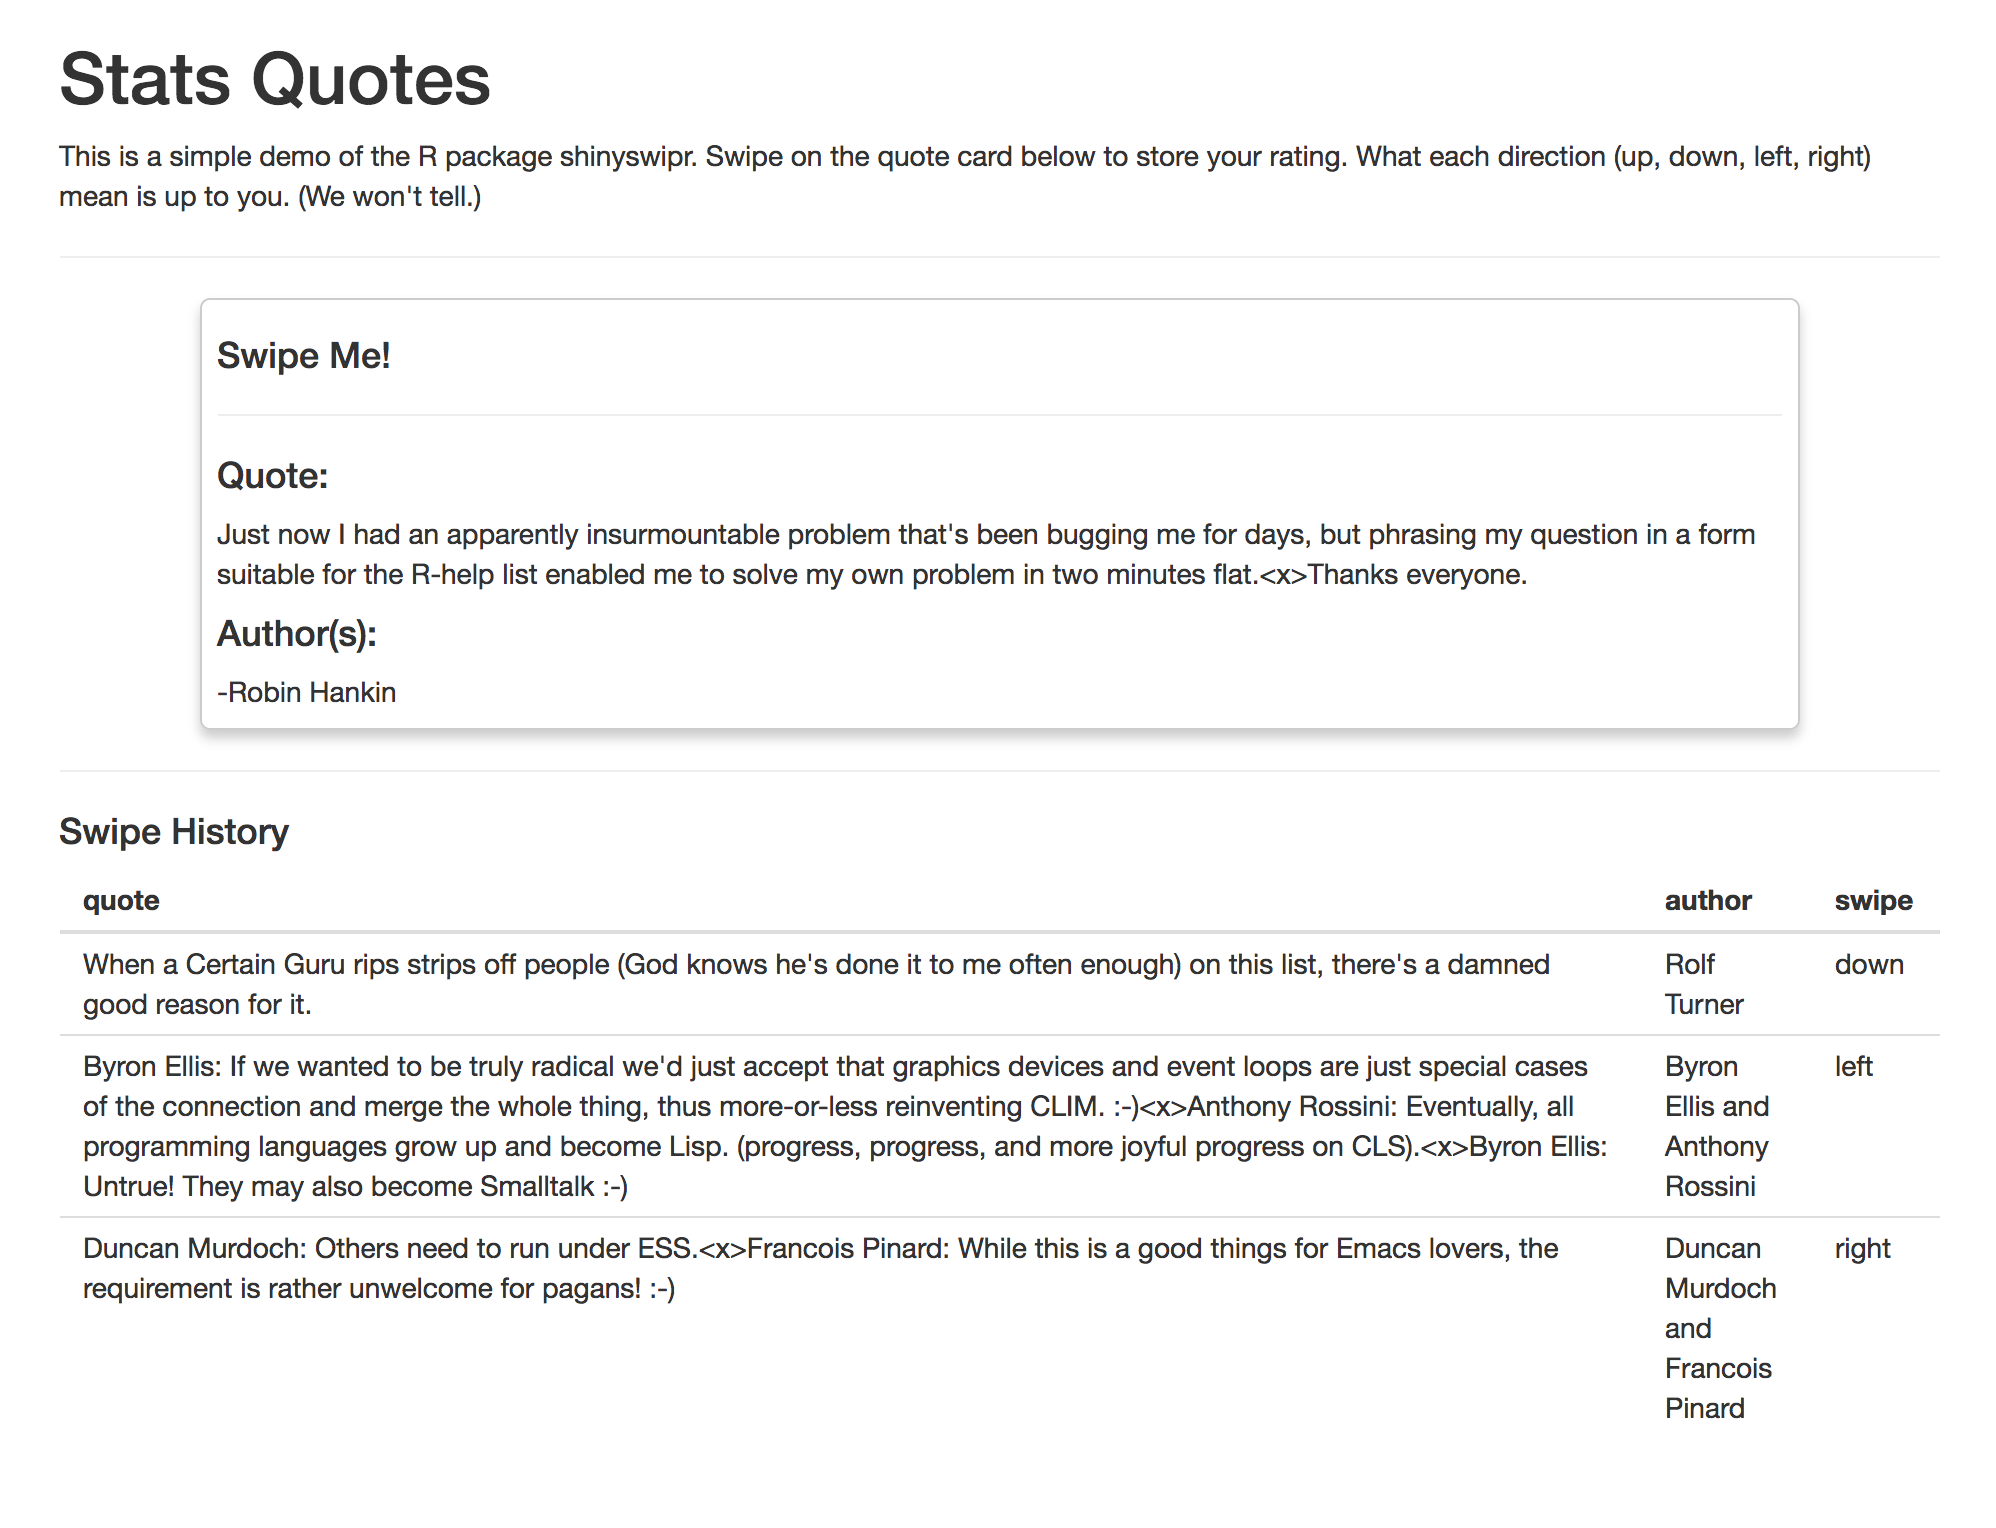Click the Duncan Murdoch and Francois Pinard cell
Image resolution: width=1996 pixels, height=1528 pixels.
click(x=1720, y=1328)
